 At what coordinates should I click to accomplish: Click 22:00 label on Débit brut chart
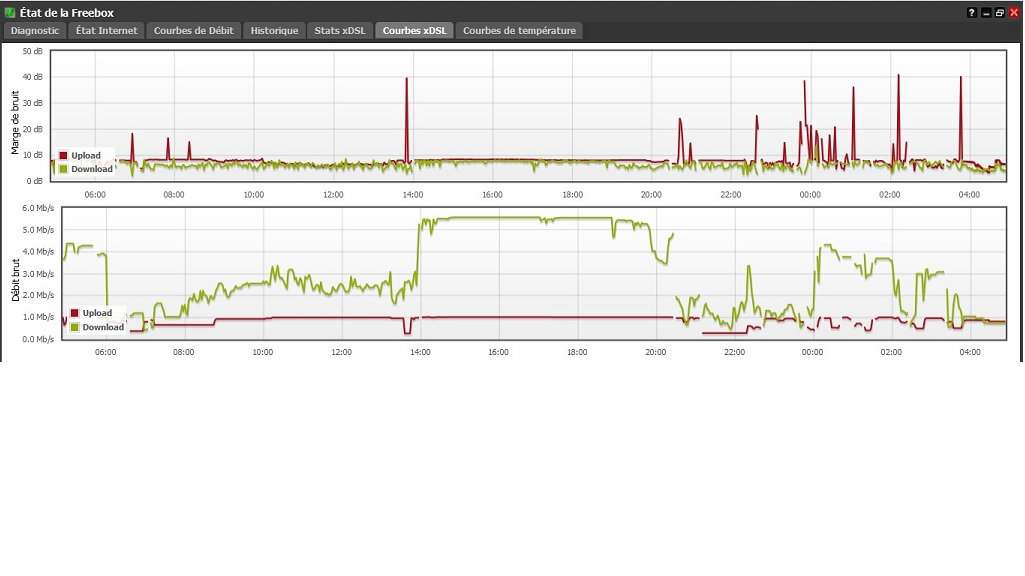[x=734, y=352]
